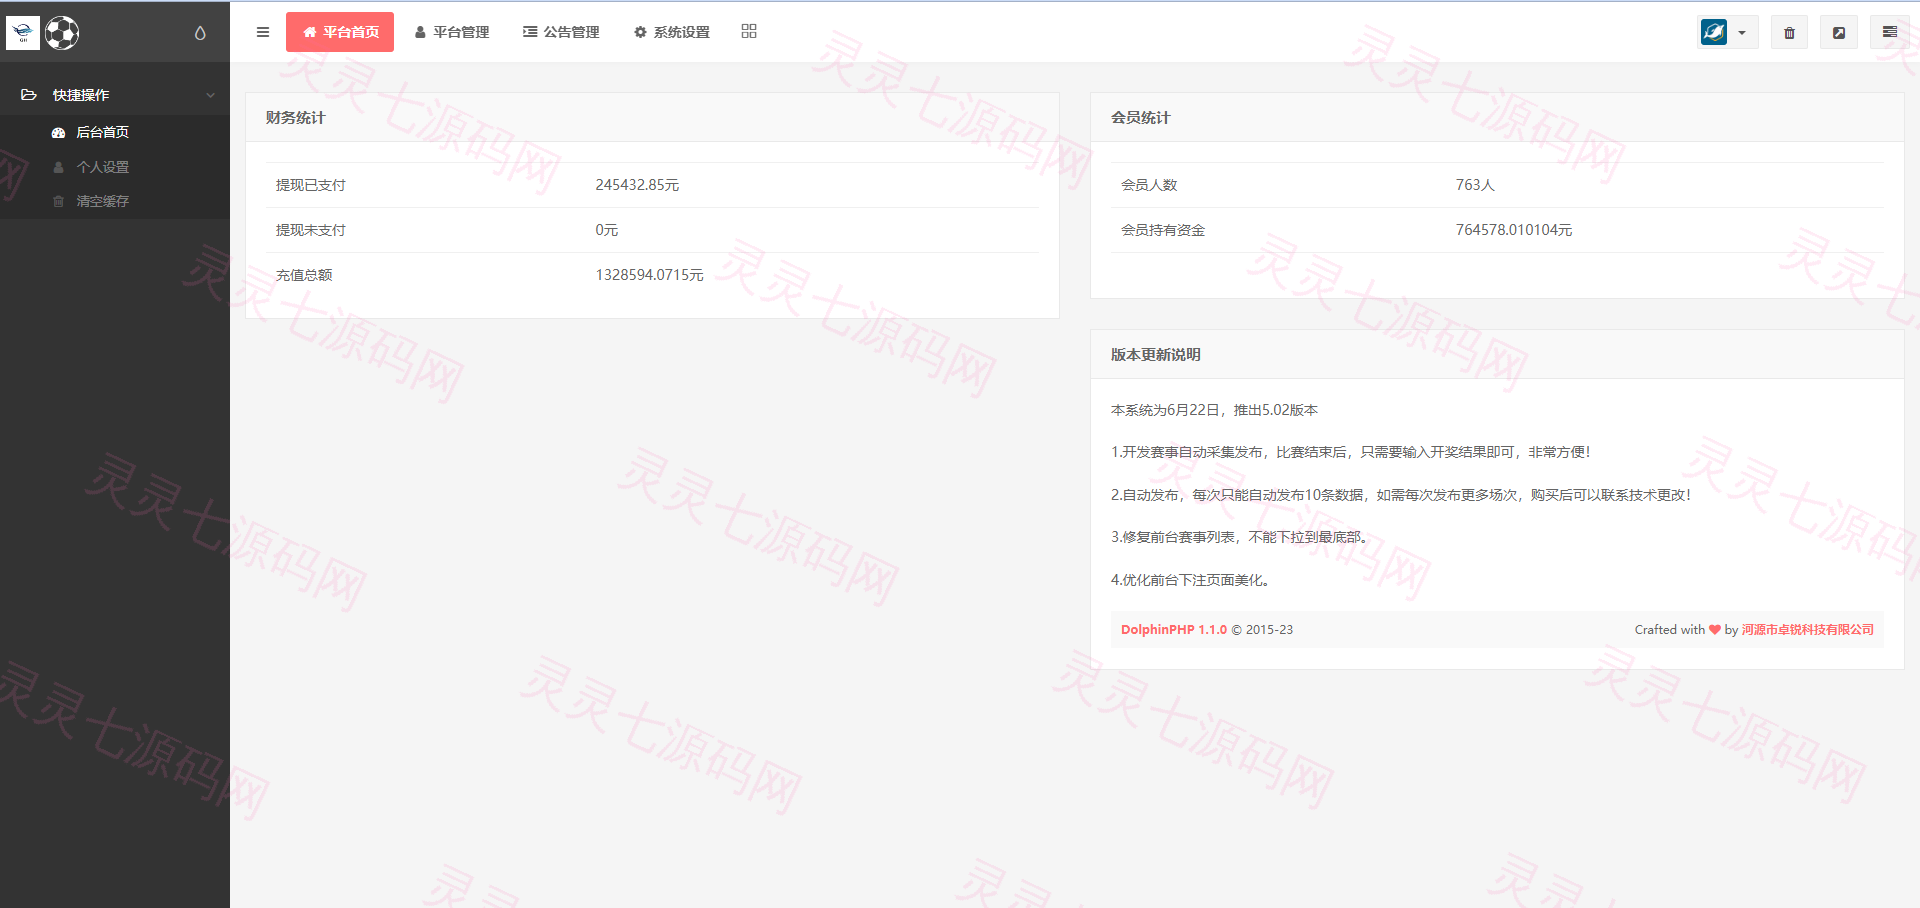Open the DolphinPHP 1.1.0 link

coord(1174,629)
